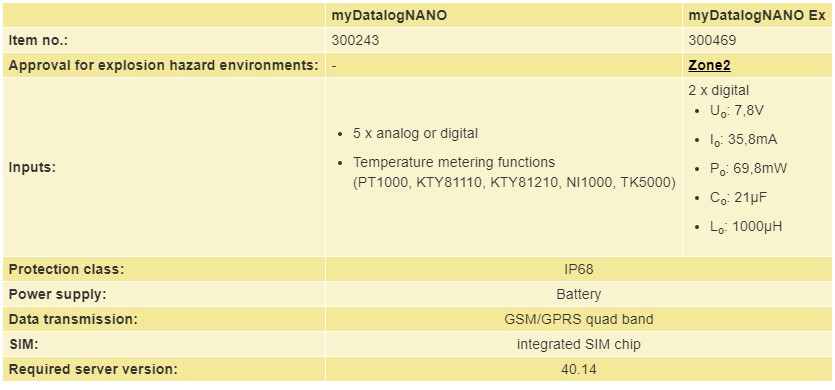The image size is (835, 390).
Task: Click the 'Required server version:' label
Action: 93,369
